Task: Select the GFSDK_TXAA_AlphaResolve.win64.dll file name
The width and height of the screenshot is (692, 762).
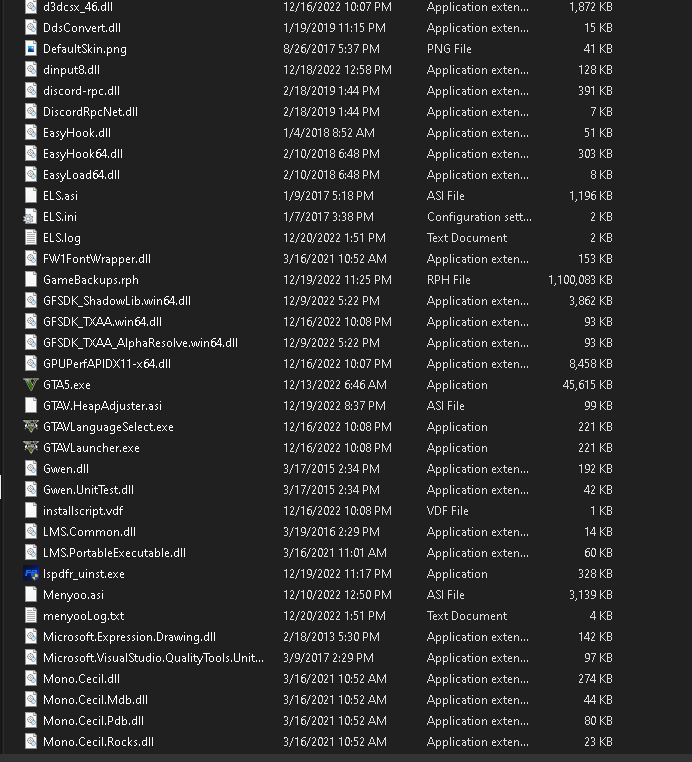Action: (x=140, y=343)
